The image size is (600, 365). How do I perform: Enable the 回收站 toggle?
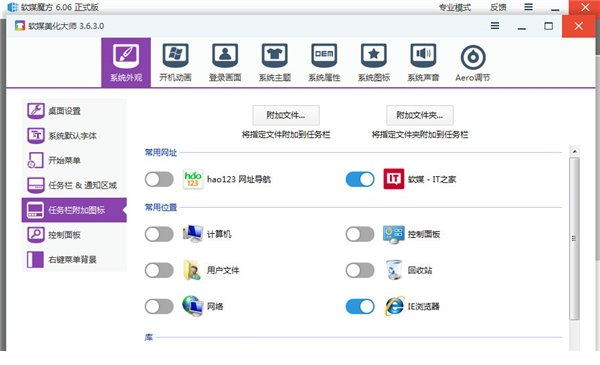360,270
